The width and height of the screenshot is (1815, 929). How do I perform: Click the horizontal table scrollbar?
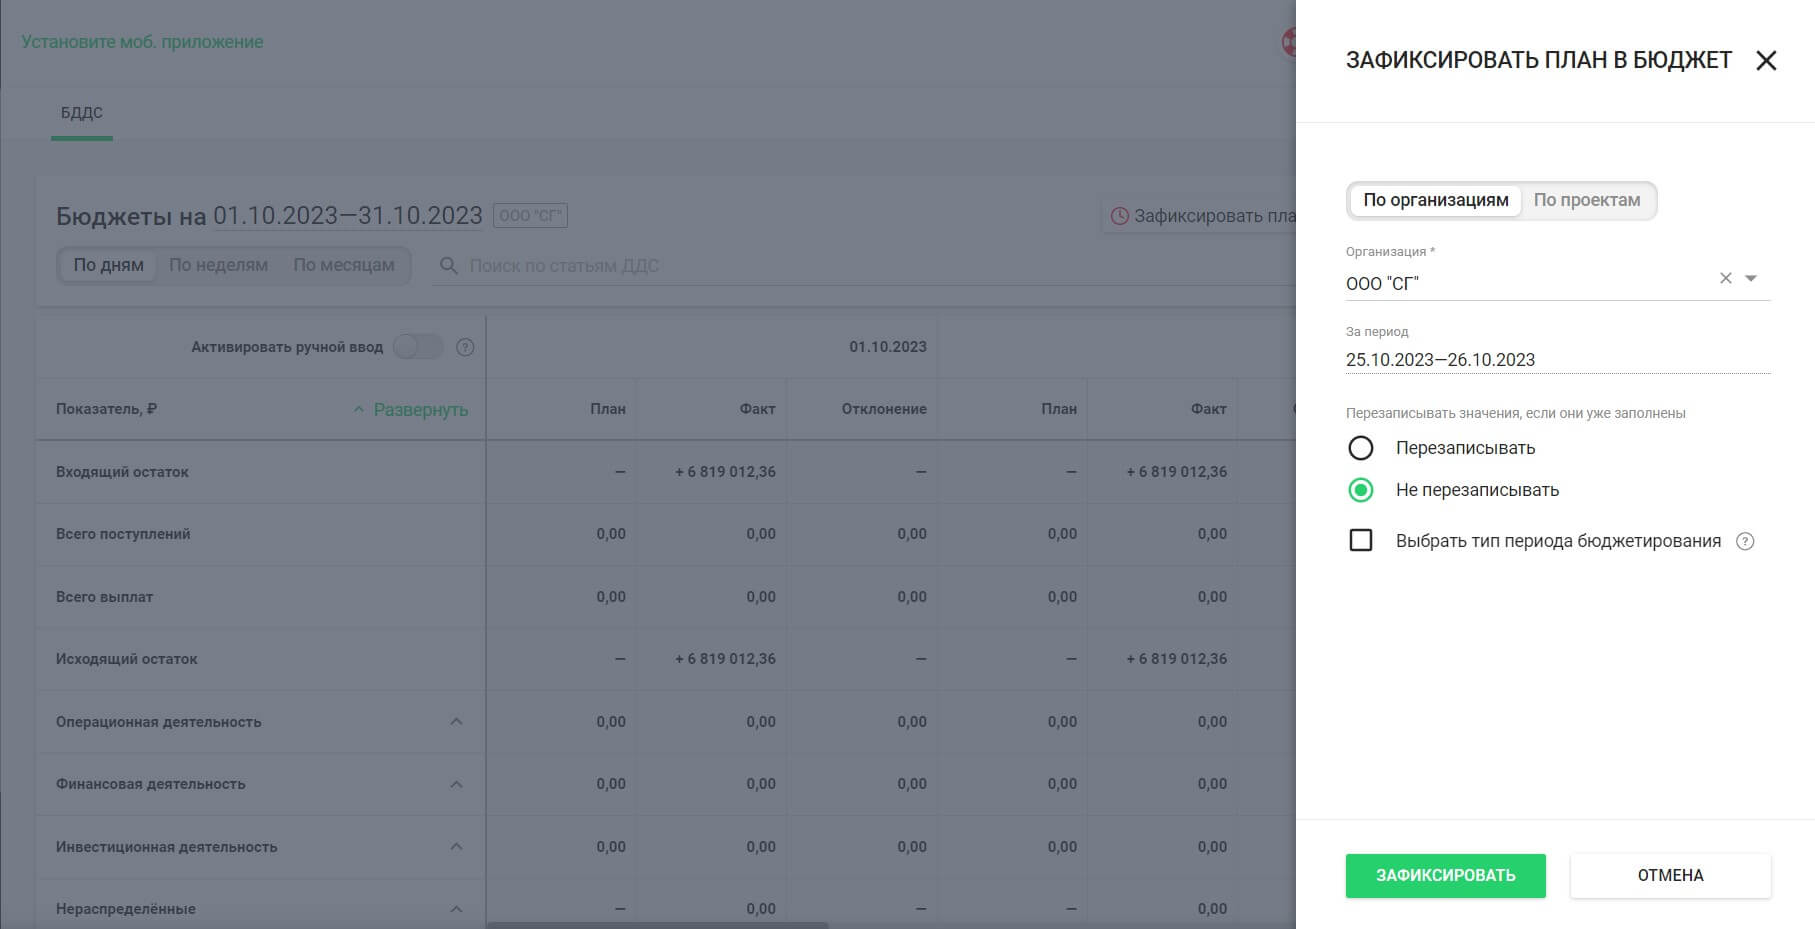coord(657,925)
